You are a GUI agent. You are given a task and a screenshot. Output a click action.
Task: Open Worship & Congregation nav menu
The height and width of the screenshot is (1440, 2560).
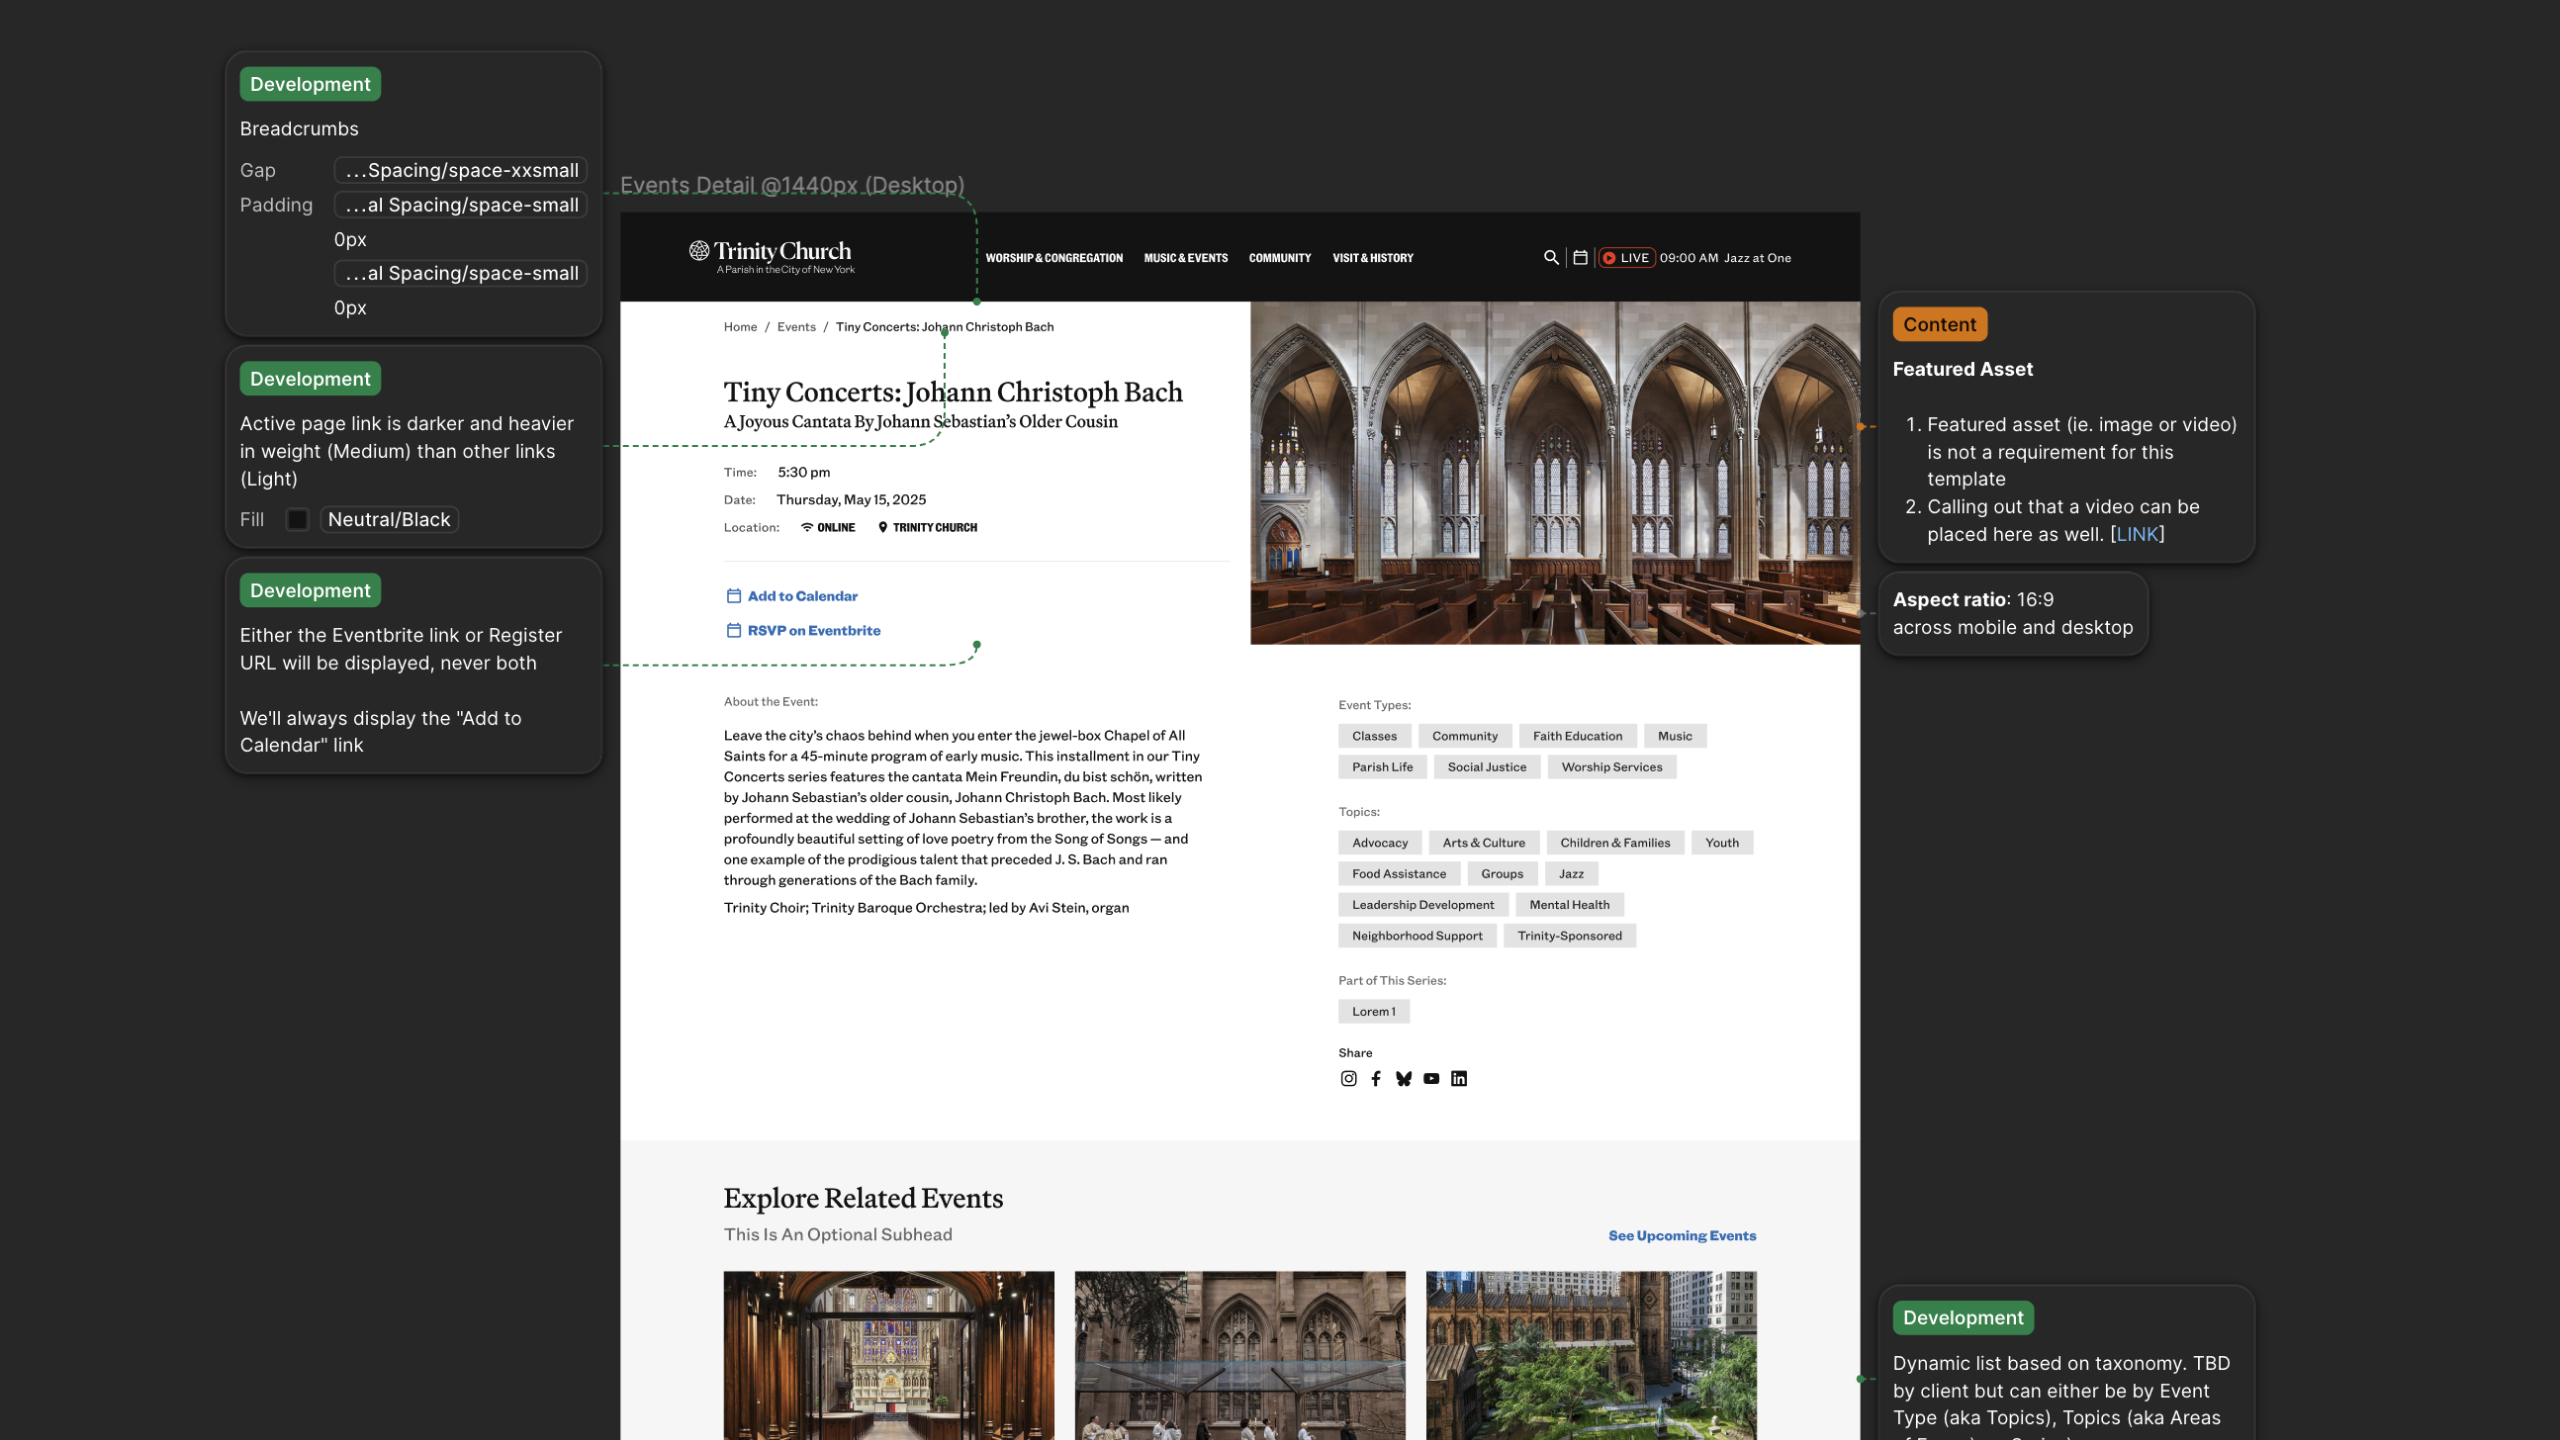(1054, 258)
